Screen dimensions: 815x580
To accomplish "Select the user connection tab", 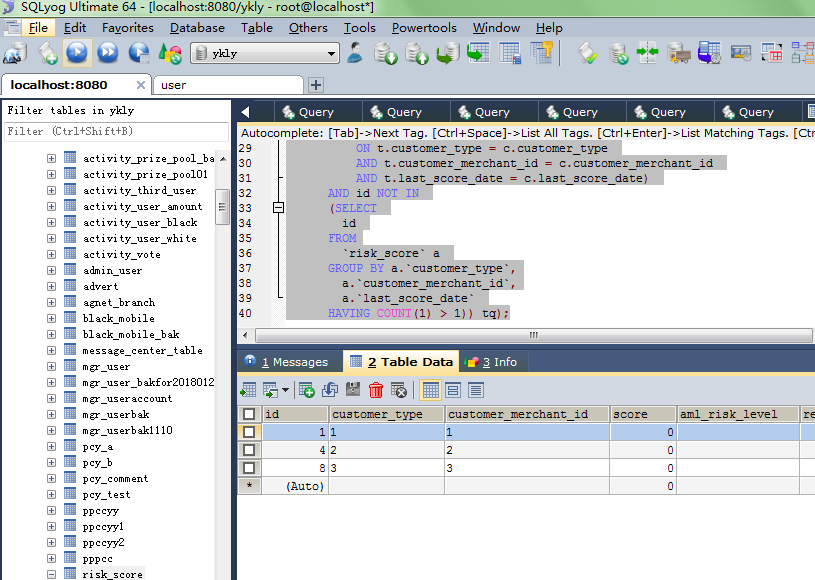I will tap(228, 85).
